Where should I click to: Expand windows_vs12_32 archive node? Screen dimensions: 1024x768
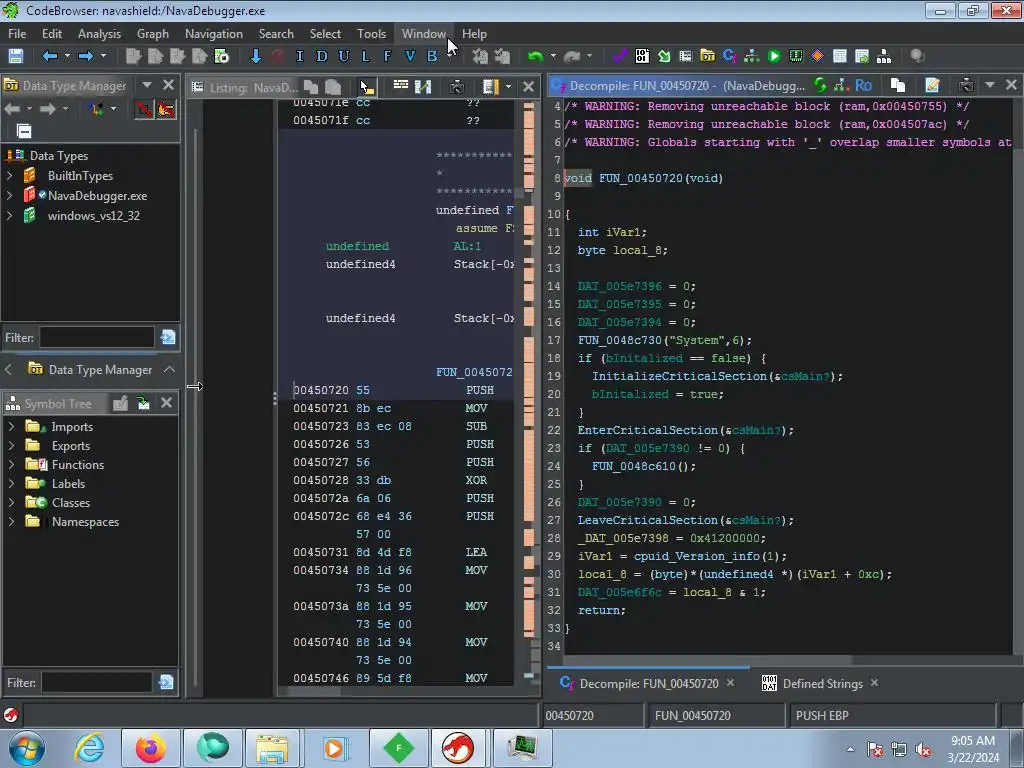point(9,216)
